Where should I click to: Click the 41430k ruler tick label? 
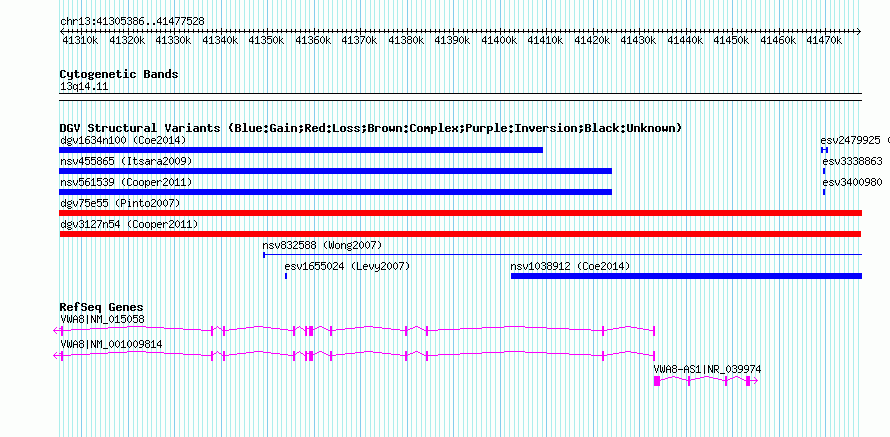[x=637, y=40]
